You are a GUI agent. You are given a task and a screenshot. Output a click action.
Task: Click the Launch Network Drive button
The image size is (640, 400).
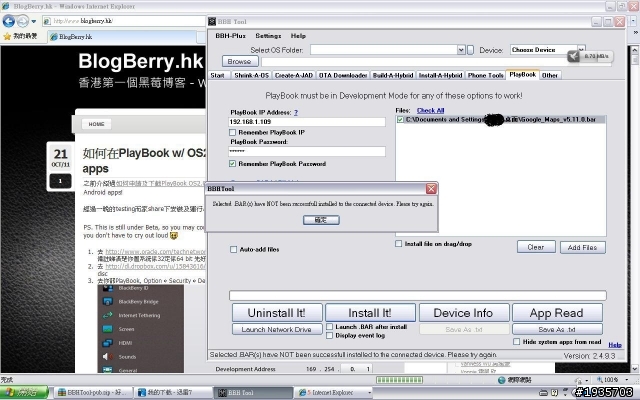pyautogui.click(x=277, y=329)
